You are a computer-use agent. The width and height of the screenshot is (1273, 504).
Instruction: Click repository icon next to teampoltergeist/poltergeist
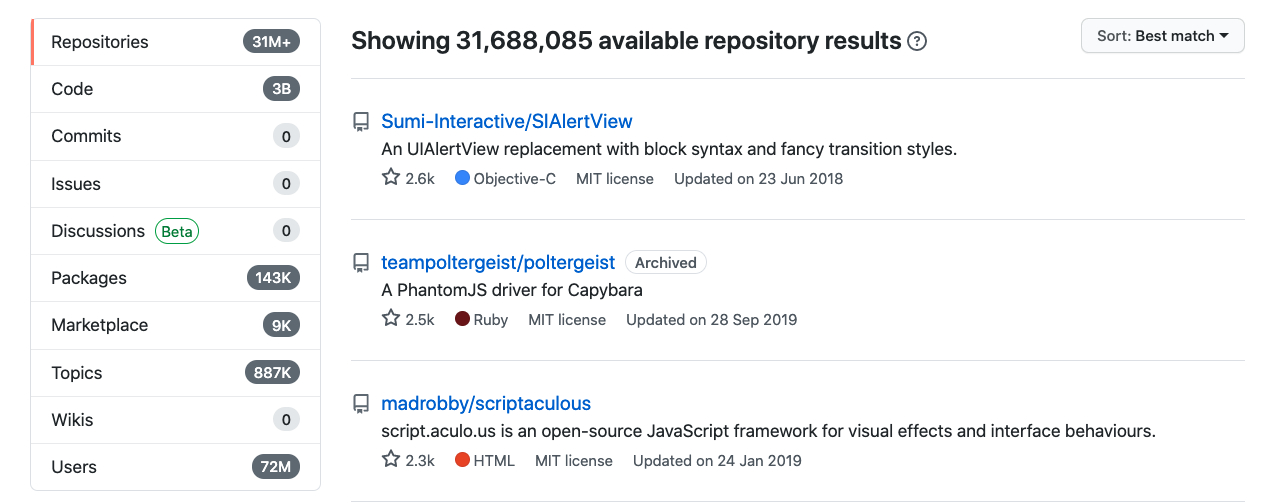[361, 263]
